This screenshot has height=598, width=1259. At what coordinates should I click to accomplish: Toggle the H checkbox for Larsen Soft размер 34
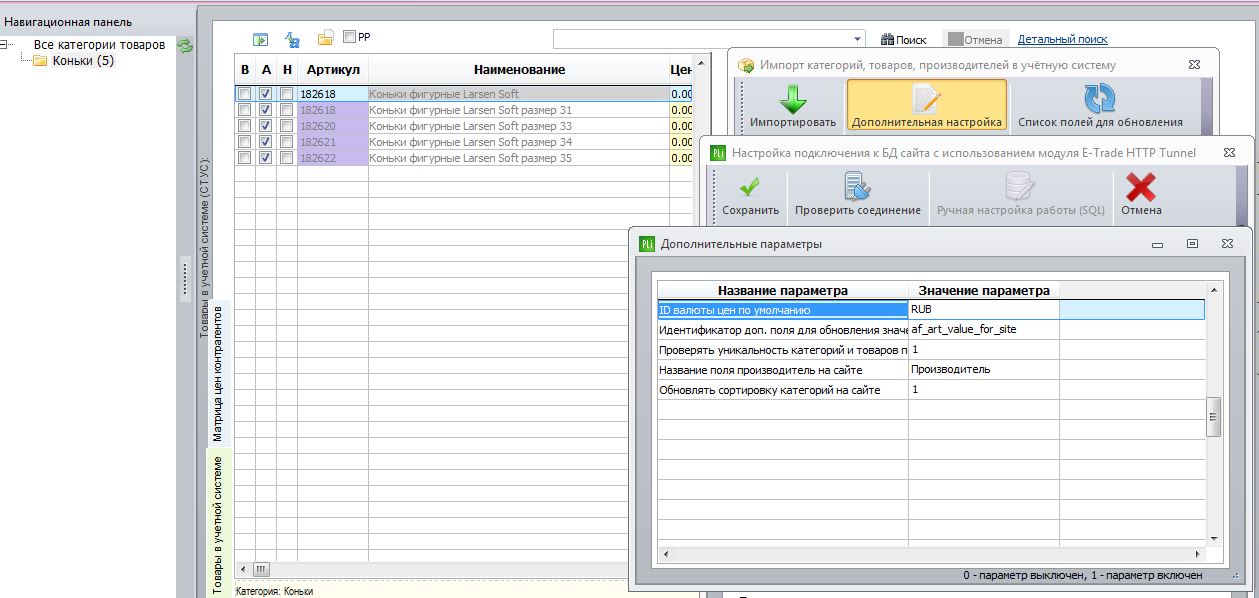point(287,142)
